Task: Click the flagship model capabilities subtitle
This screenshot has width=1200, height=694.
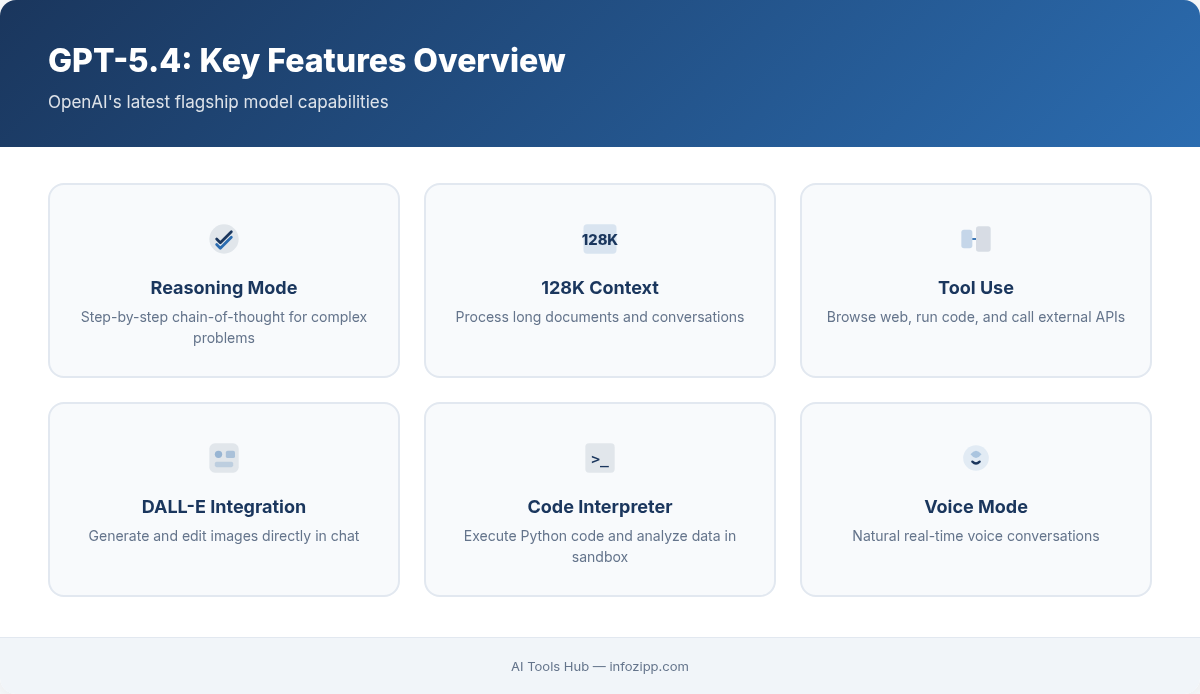Action: point(218,101)
